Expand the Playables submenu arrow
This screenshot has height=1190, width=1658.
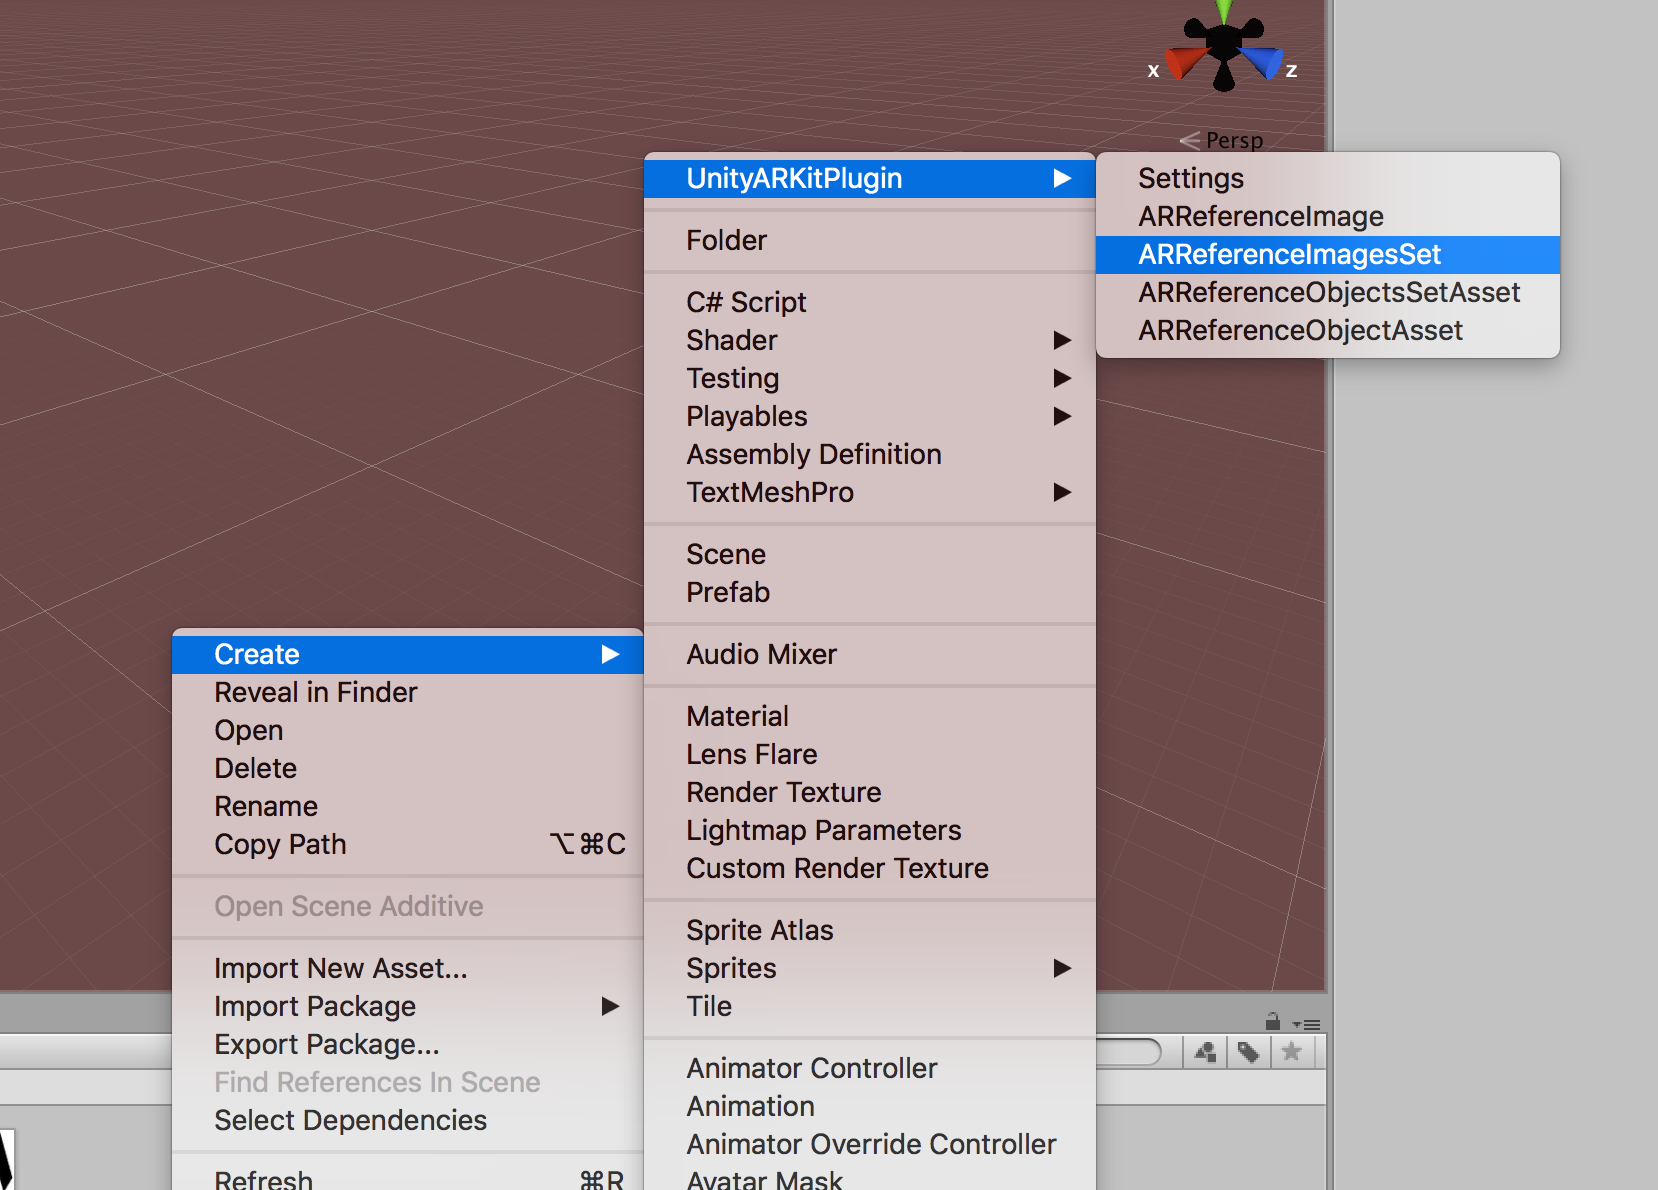[1062, 416]
